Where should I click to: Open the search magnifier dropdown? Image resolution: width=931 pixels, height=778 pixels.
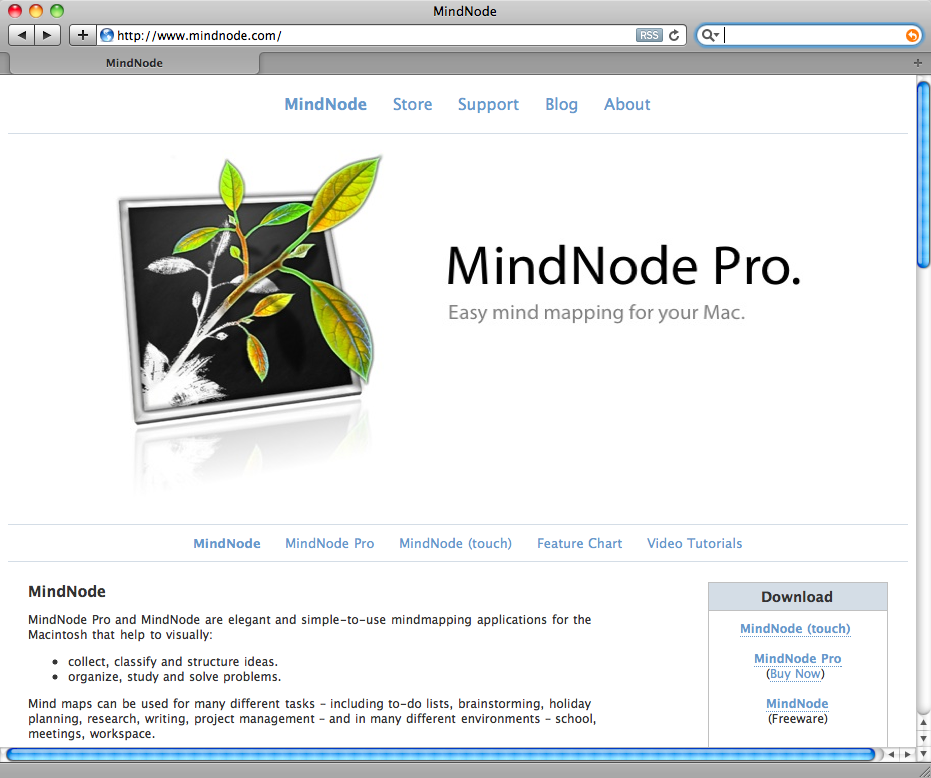coord(710,35)
